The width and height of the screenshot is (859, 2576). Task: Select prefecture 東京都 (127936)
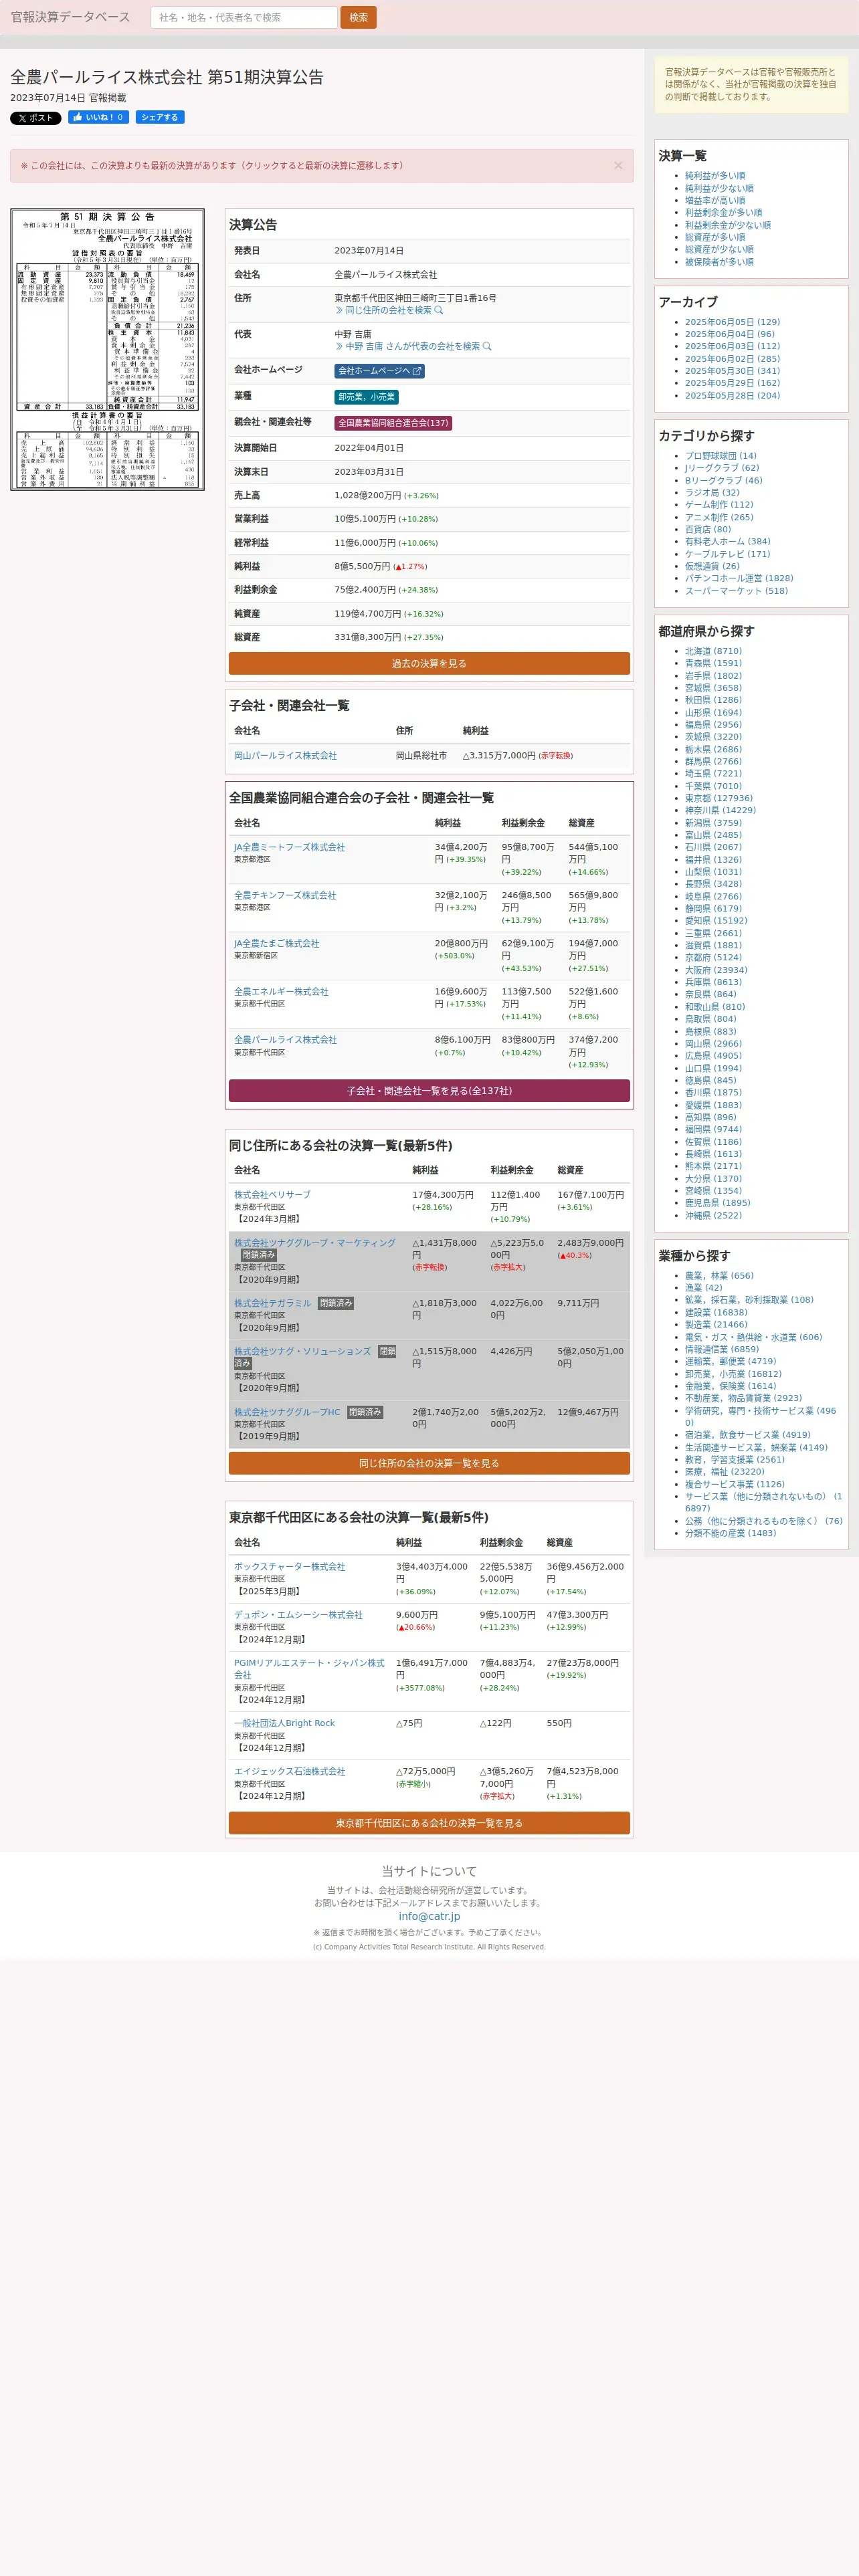tap(719, 798)
